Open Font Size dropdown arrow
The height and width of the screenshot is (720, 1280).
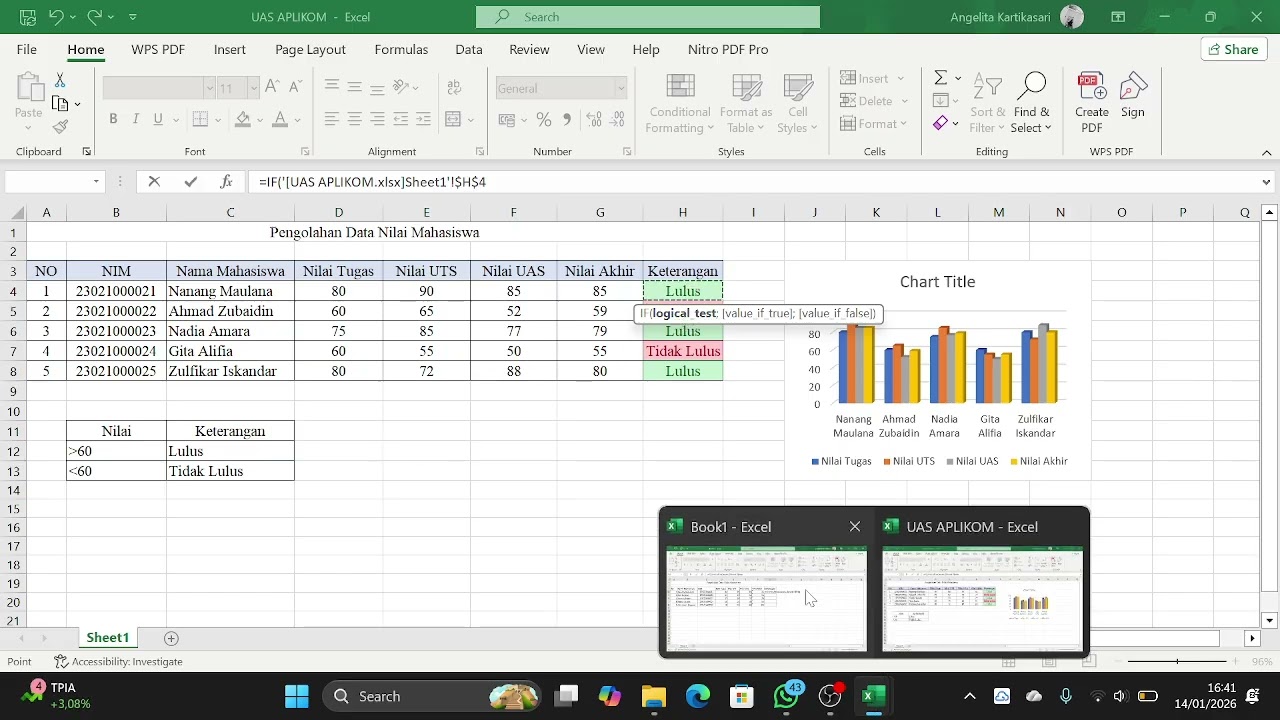[253, 88]
